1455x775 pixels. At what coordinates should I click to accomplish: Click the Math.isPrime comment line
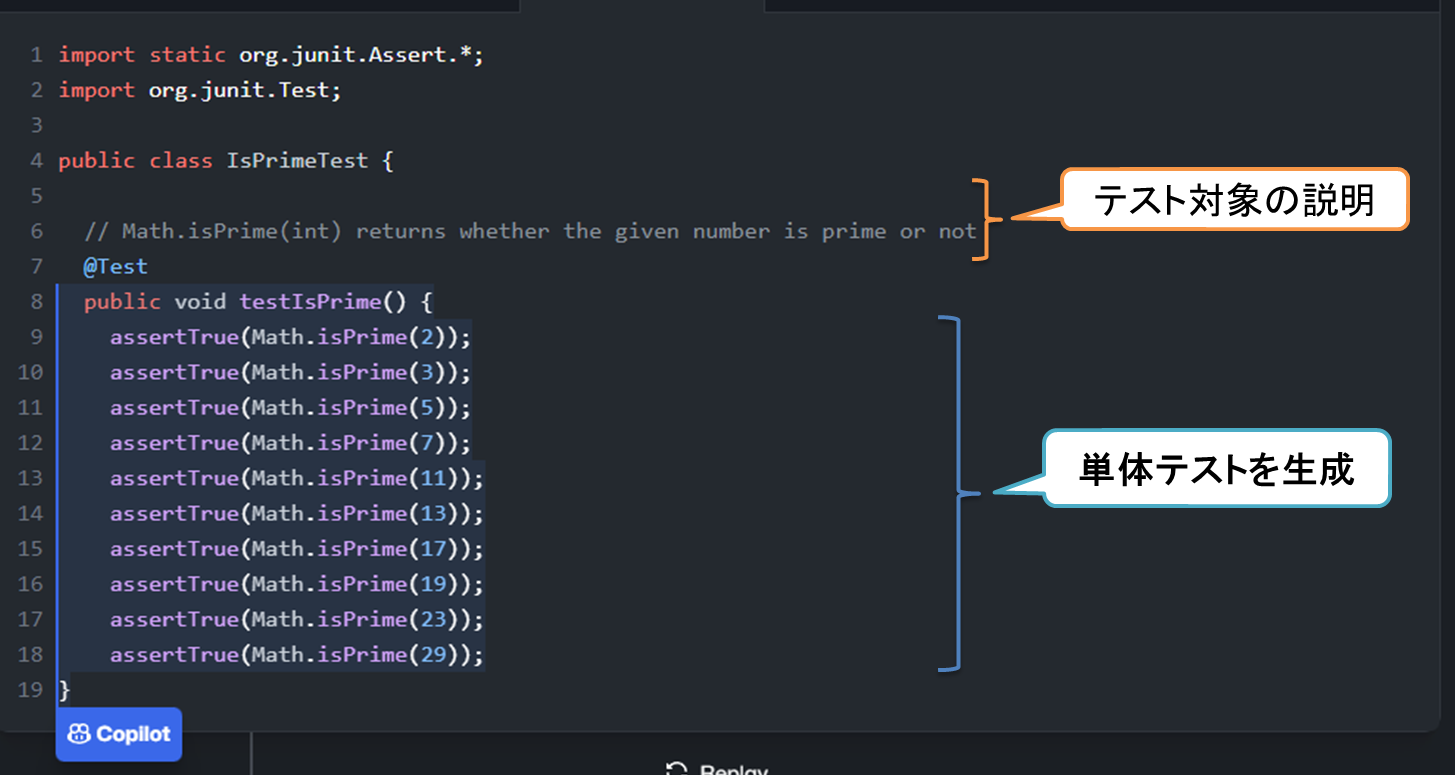(x=530, y=232)
